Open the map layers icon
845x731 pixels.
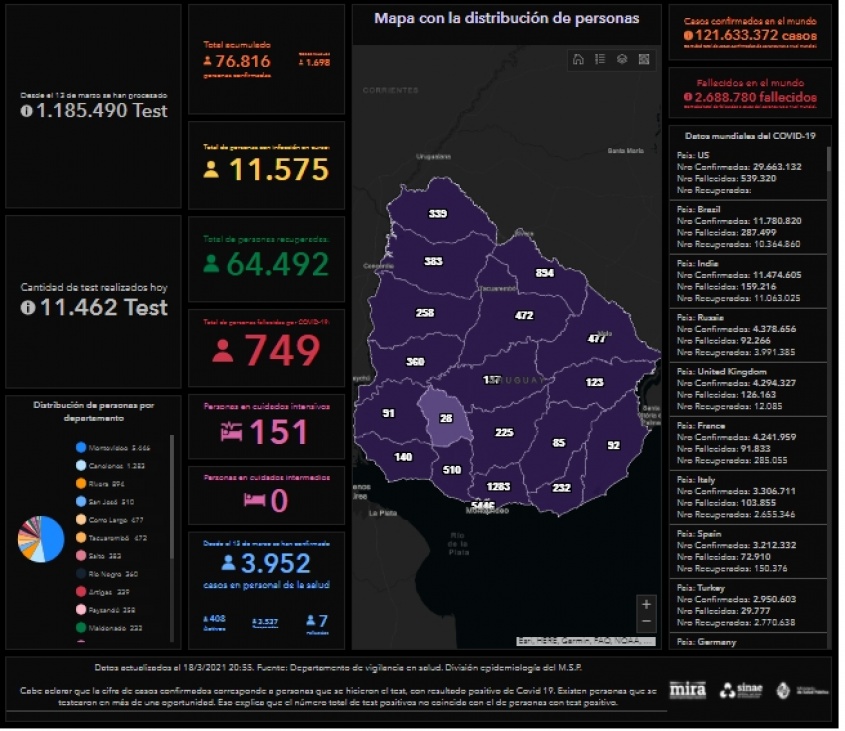pyautogui.click(x=622, y=59)
